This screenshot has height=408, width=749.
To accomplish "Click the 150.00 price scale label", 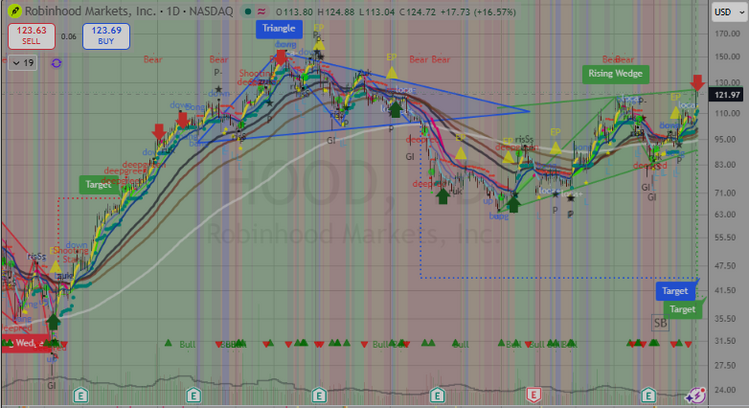I will pyautogui.click(x=727, y=57).
